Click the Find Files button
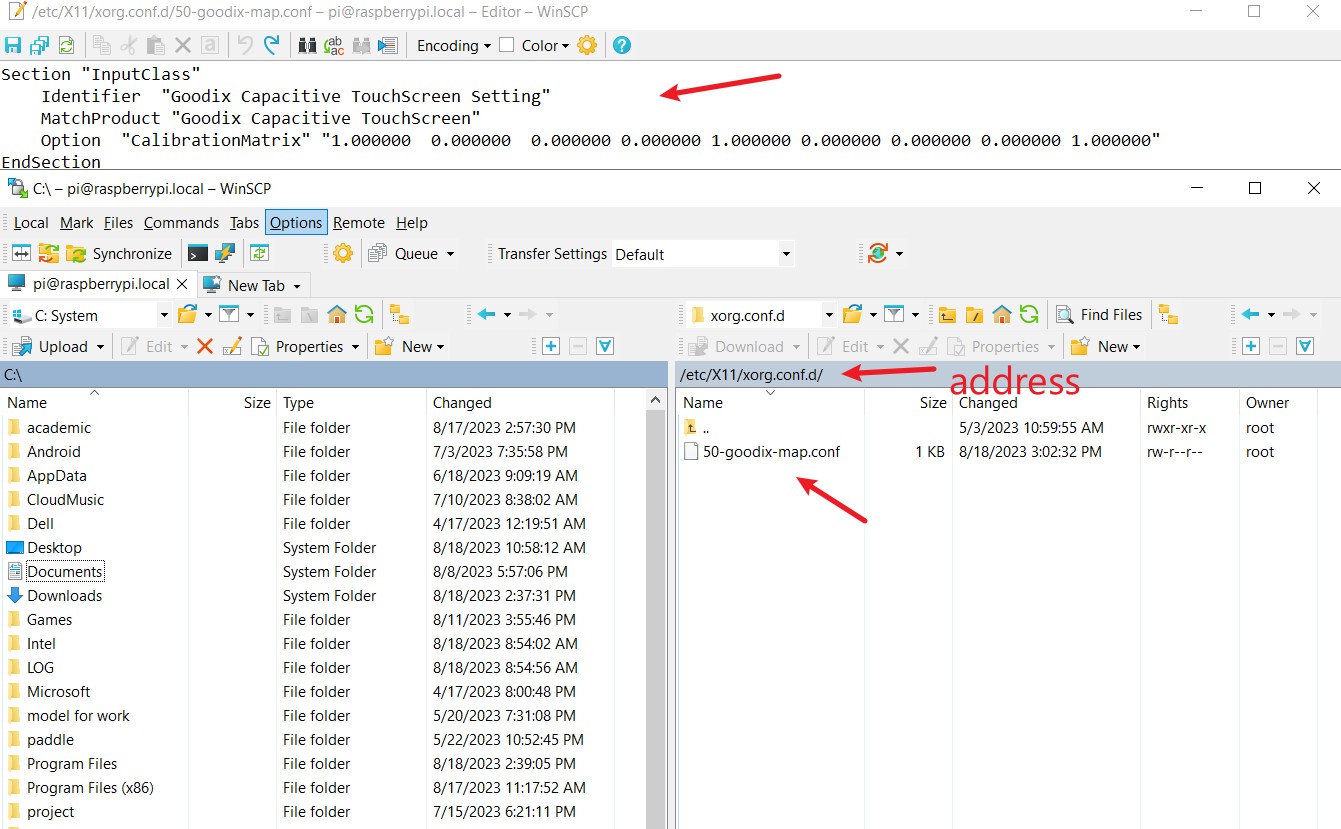Viewport: 1341px width, 829px height. coord(1099,315)
